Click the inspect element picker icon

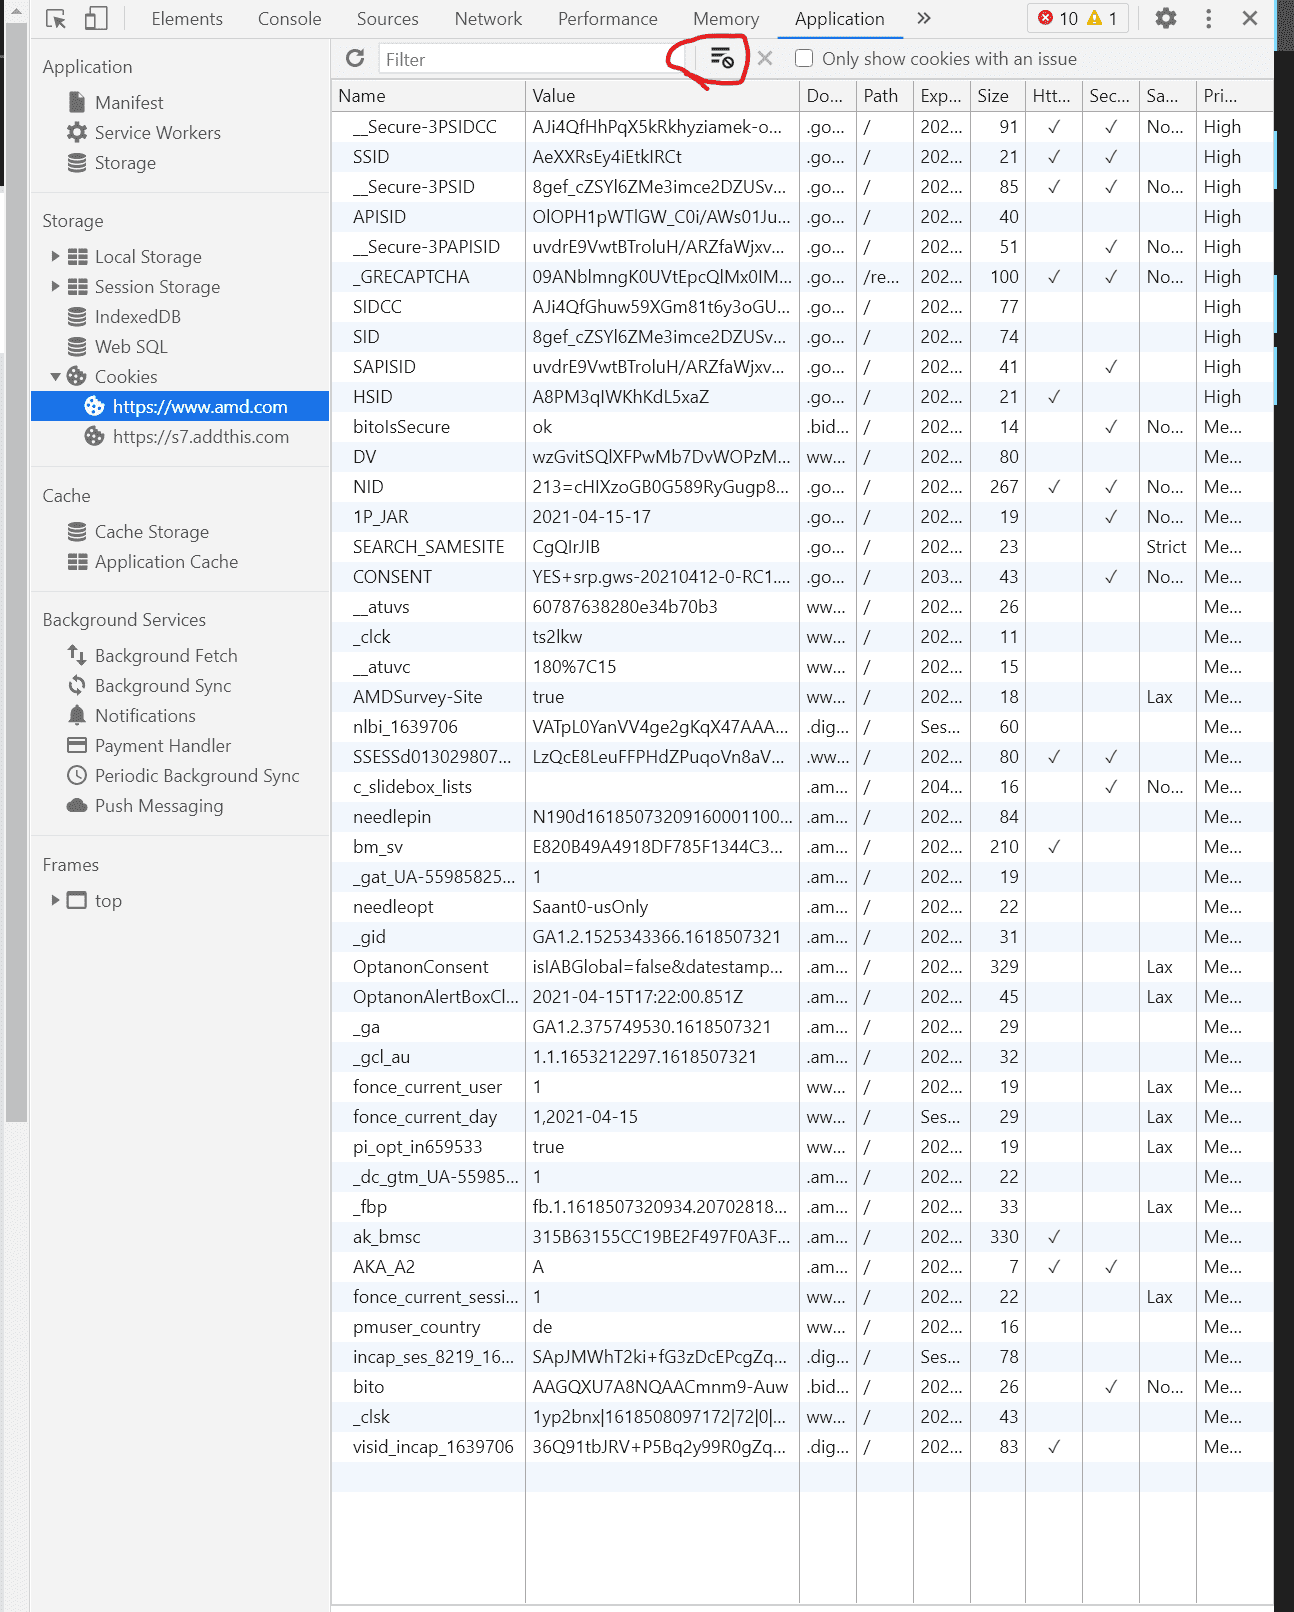tap(56, 19)
